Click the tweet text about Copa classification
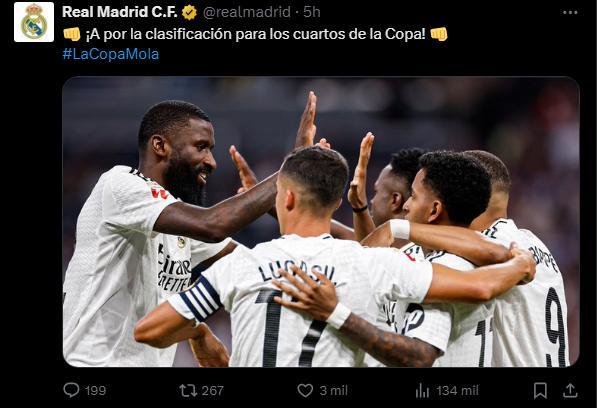The image size is (597, 408). [255, 34]
